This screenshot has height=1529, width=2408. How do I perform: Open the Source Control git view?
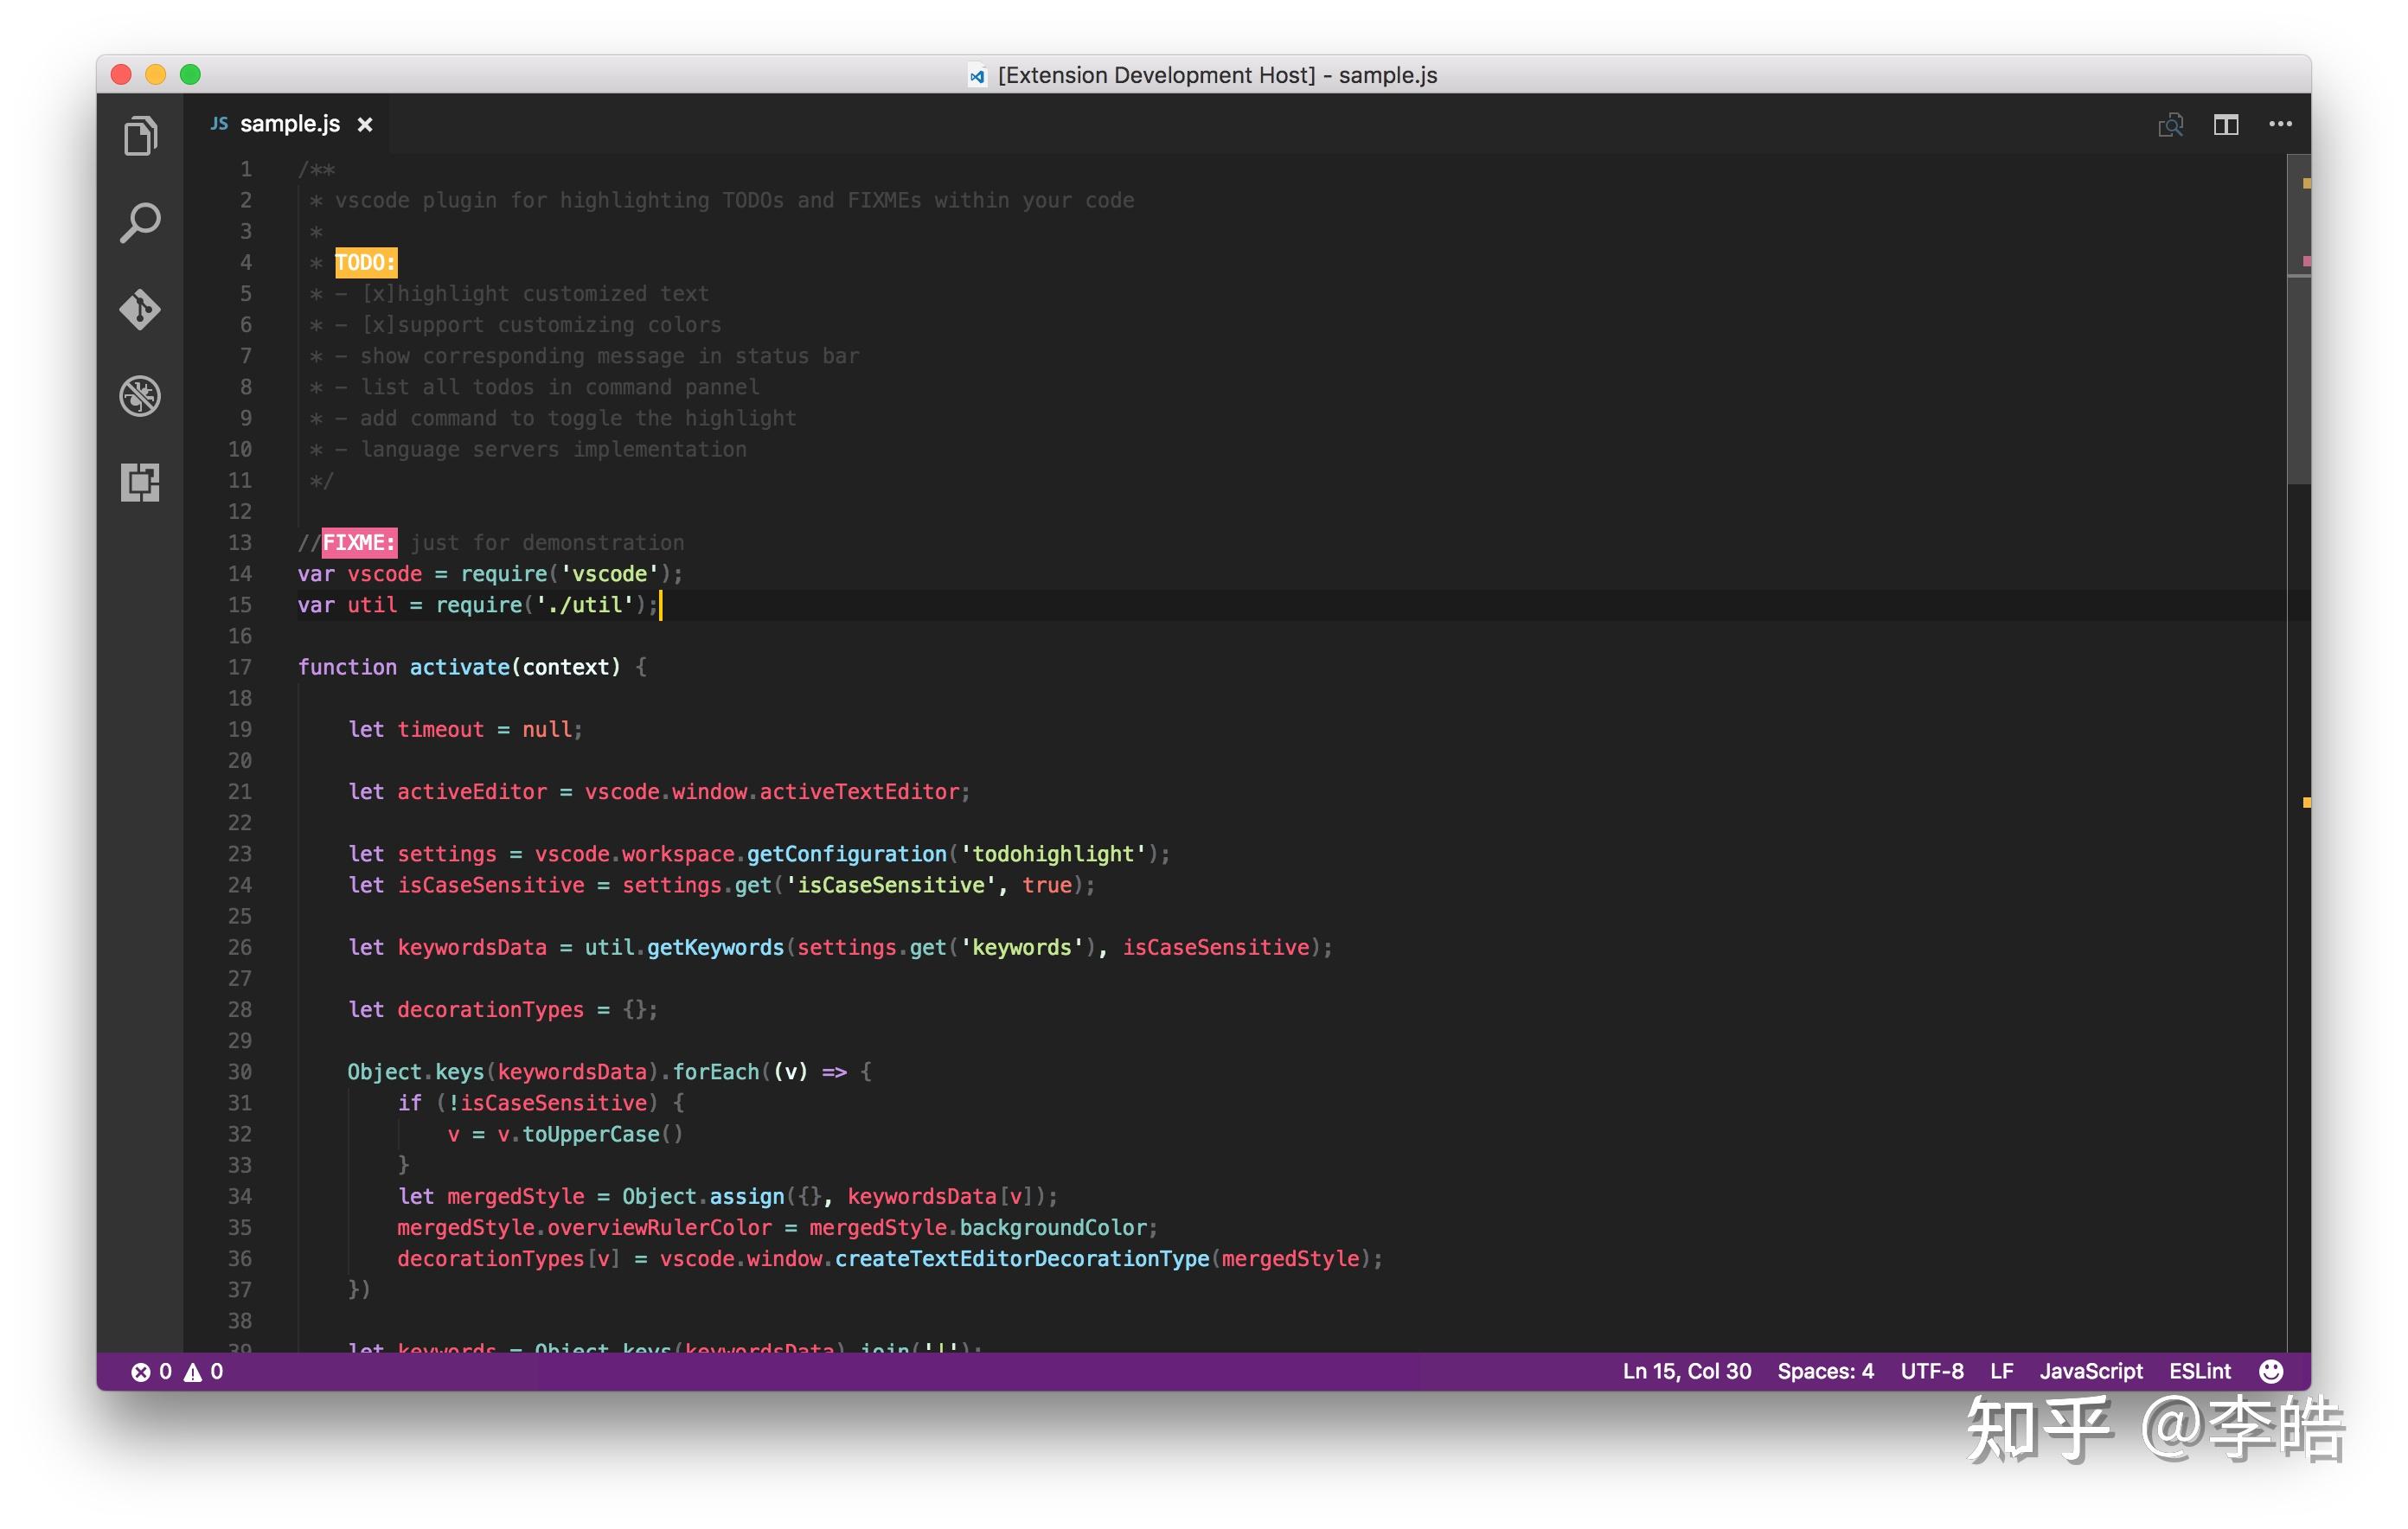pos(140,309)
